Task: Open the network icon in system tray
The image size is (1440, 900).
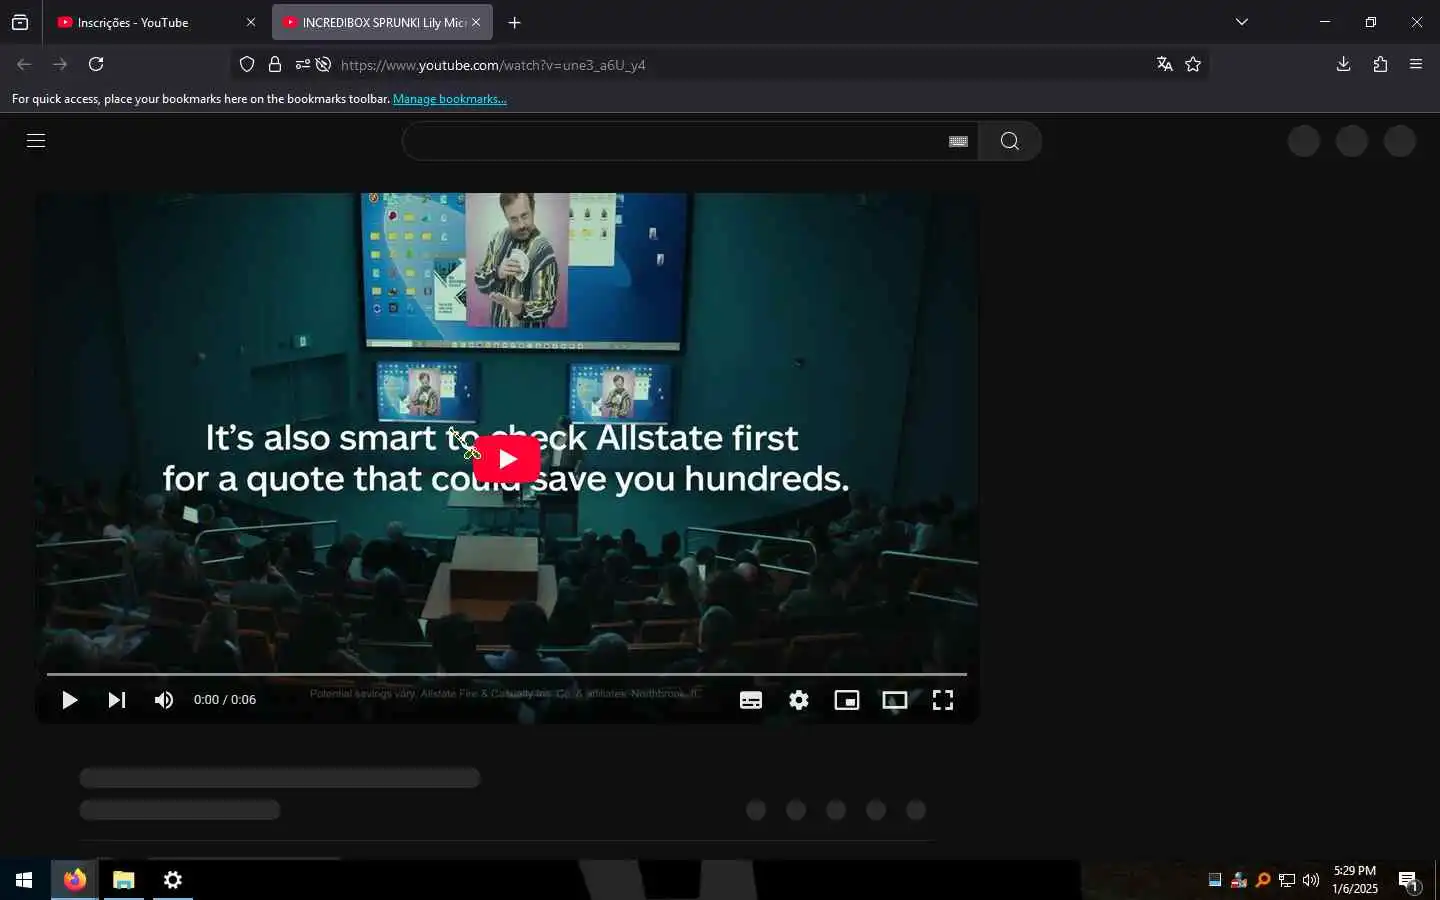Action: pyautogui.click(x=1287, y=880)
